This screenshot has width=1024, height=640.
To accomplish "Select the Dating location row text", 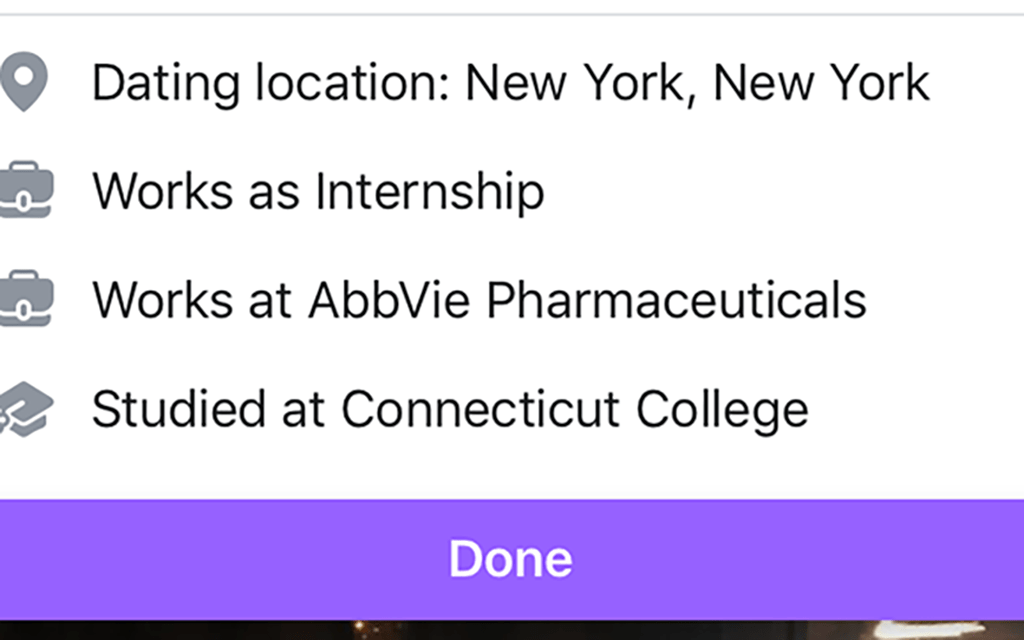I will pos(510,83).
